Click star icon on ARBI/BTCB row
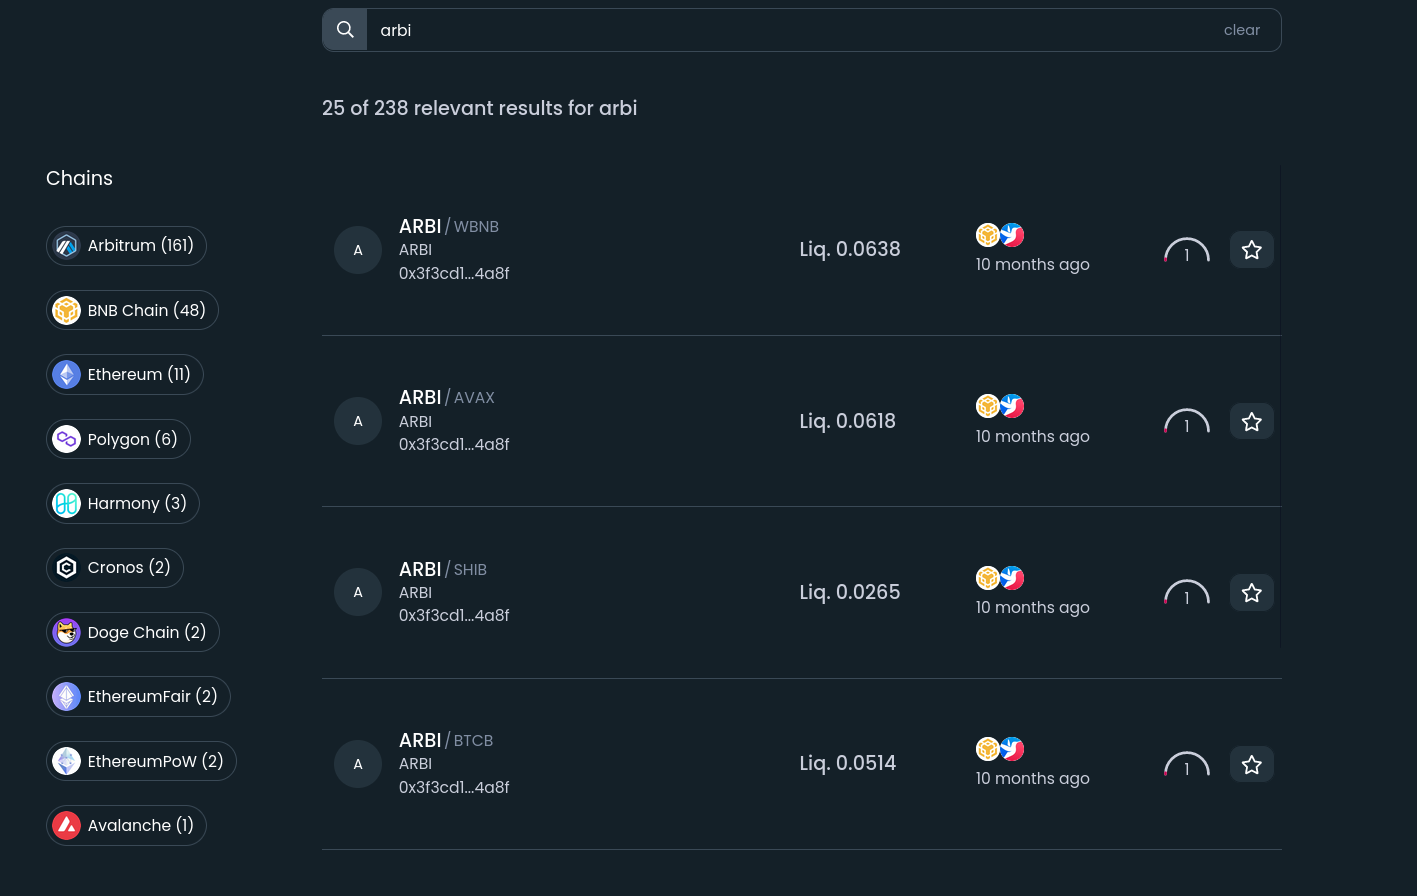1417x896 pixels. click(1251, 765)
